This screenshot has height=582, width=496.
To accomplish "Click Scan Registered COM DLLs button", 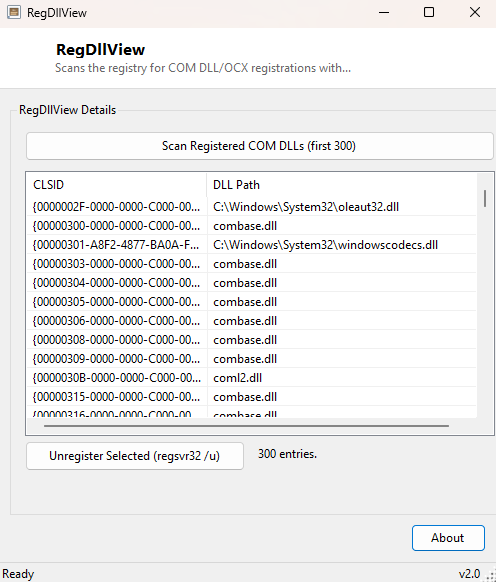I will 259,146.
